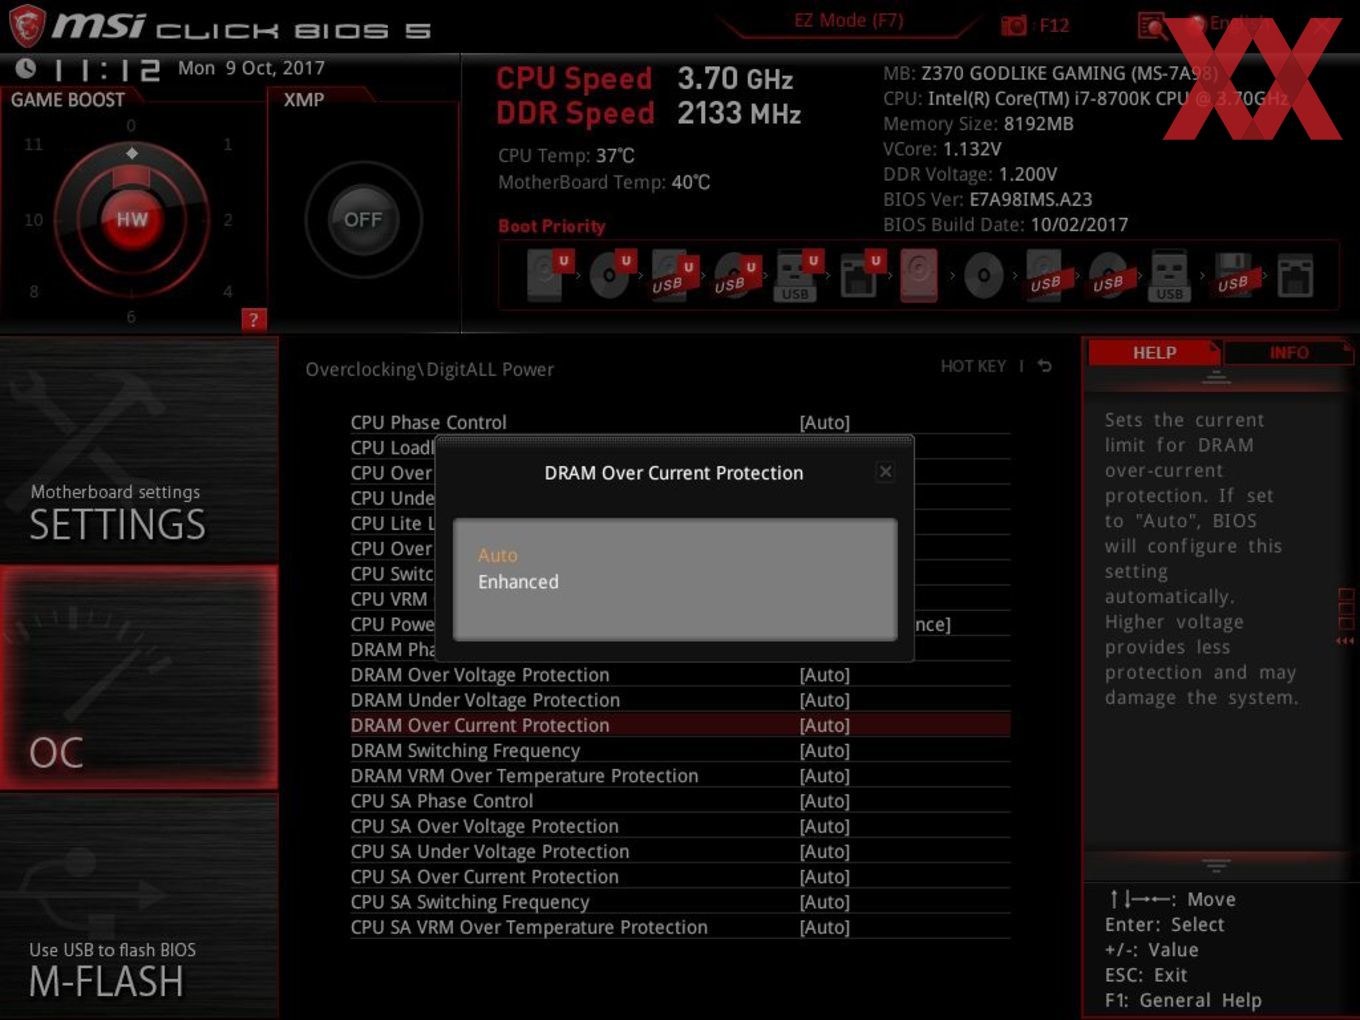This screenshot has width=1360, height=1020.
Task: Close the DRAM Over Current Protection dialog
Action: [x=885, y=472]
